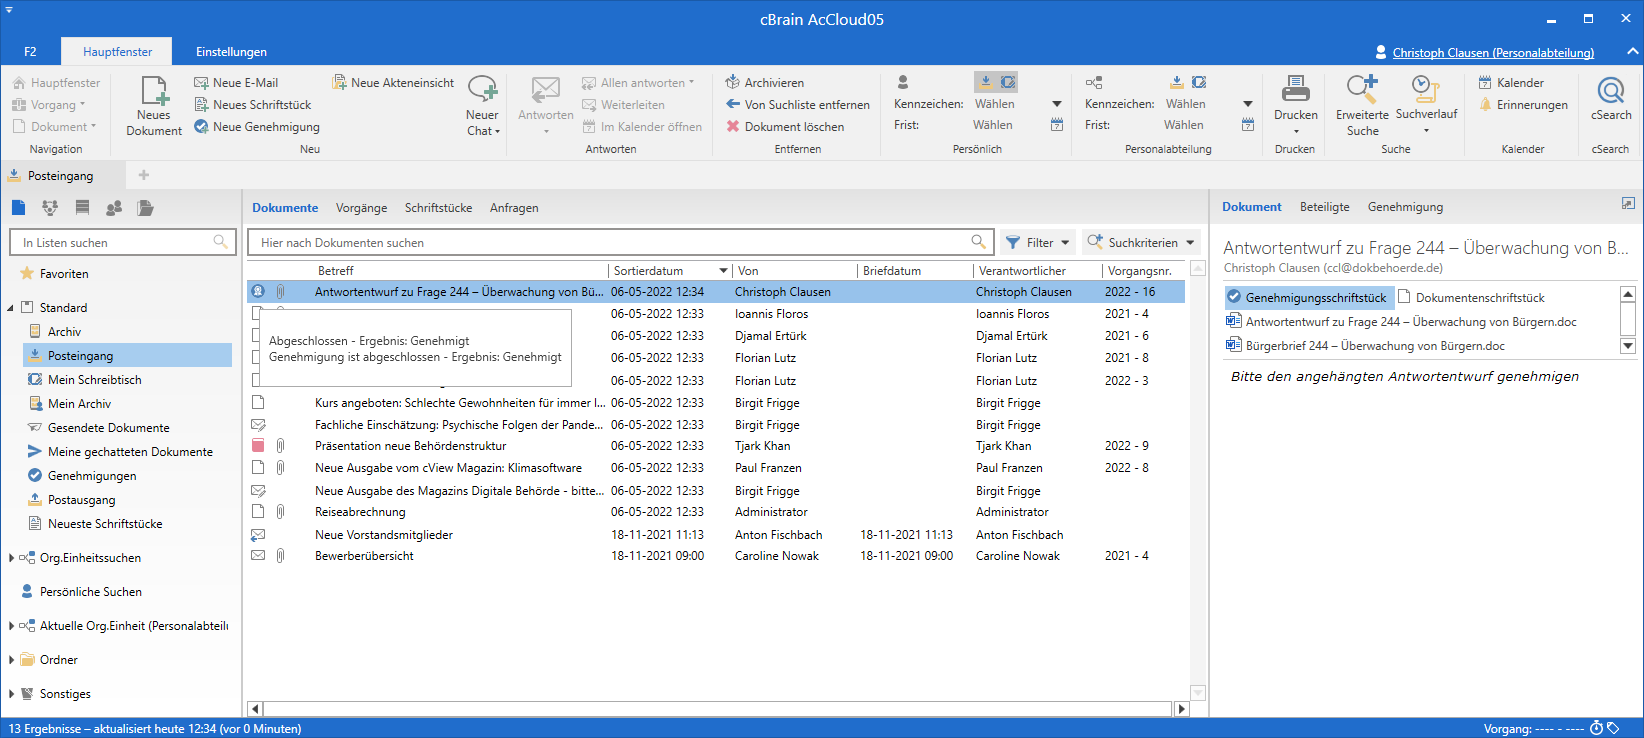This screenshot has width=1644, height=738.
Task: Click Neues Schriftstück
Action: (252, 105)
